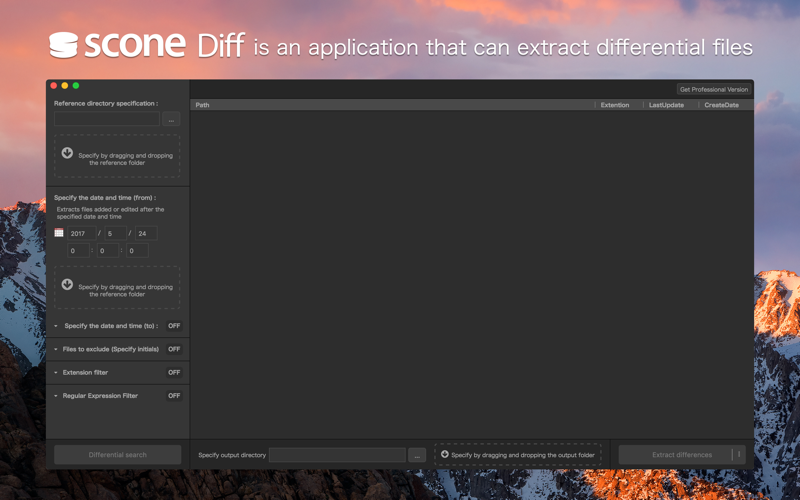Image resolution: width=800 pixels, height=500 pixels.
Task: Click the date-section drag-and-drop area
Action: [x=117, y=287]
